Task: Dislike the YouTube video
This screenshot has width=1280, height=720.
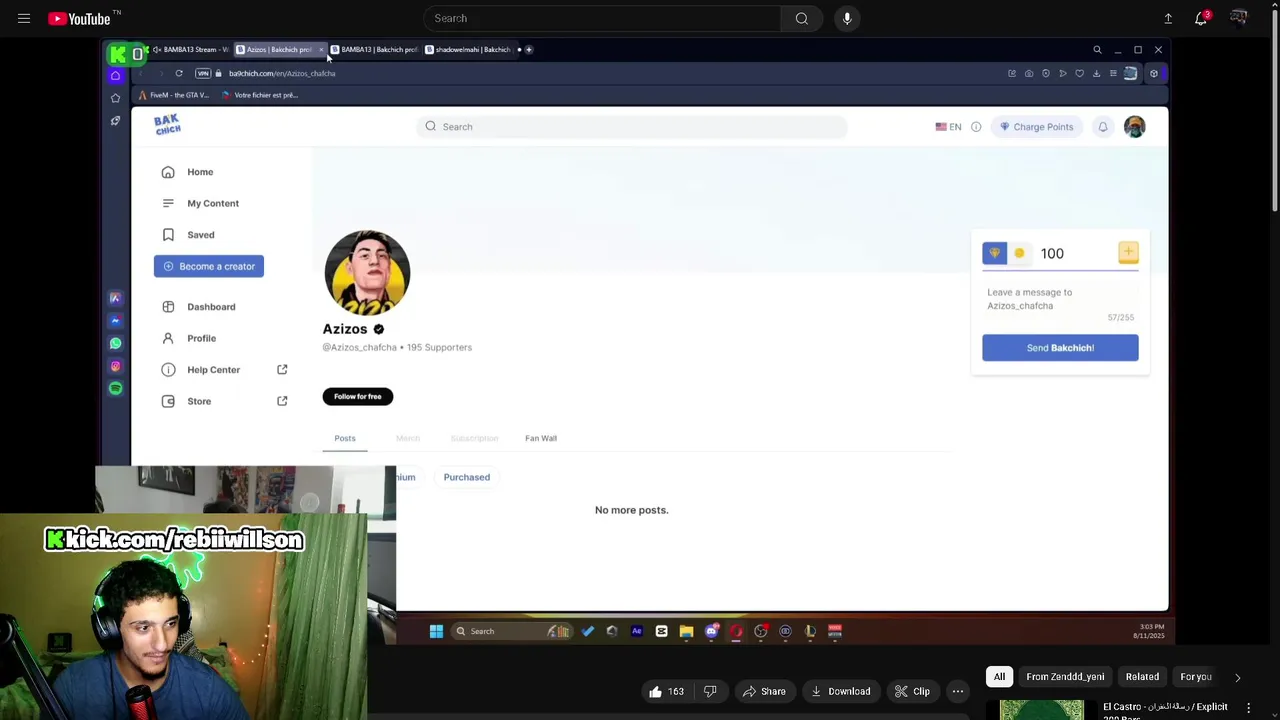Action: pyautogui.click(x=710, y=691)
